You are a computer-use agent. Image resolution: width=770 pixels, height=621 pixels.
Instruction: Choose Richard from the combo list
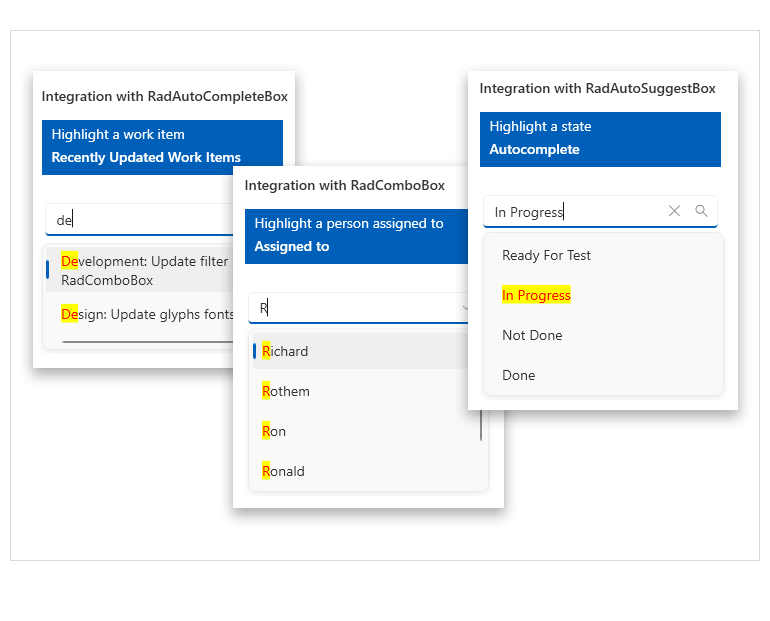point(360,351)
